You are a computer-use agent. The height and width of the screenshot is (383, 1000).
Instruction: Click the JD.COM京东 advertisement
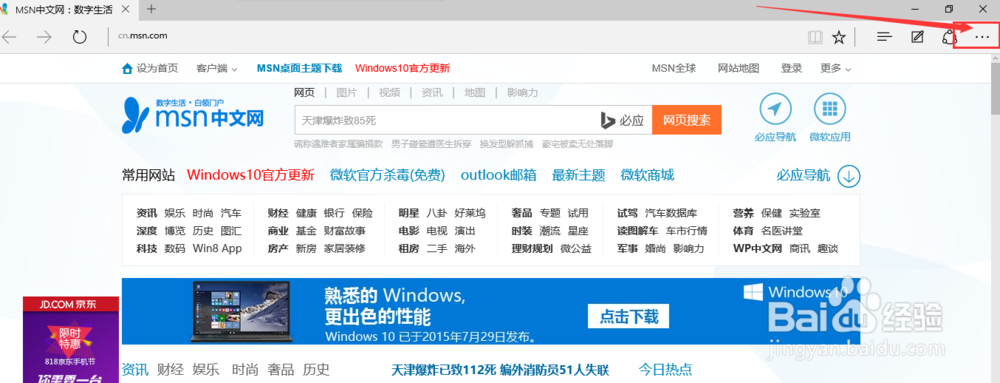[x=71, y=340]
